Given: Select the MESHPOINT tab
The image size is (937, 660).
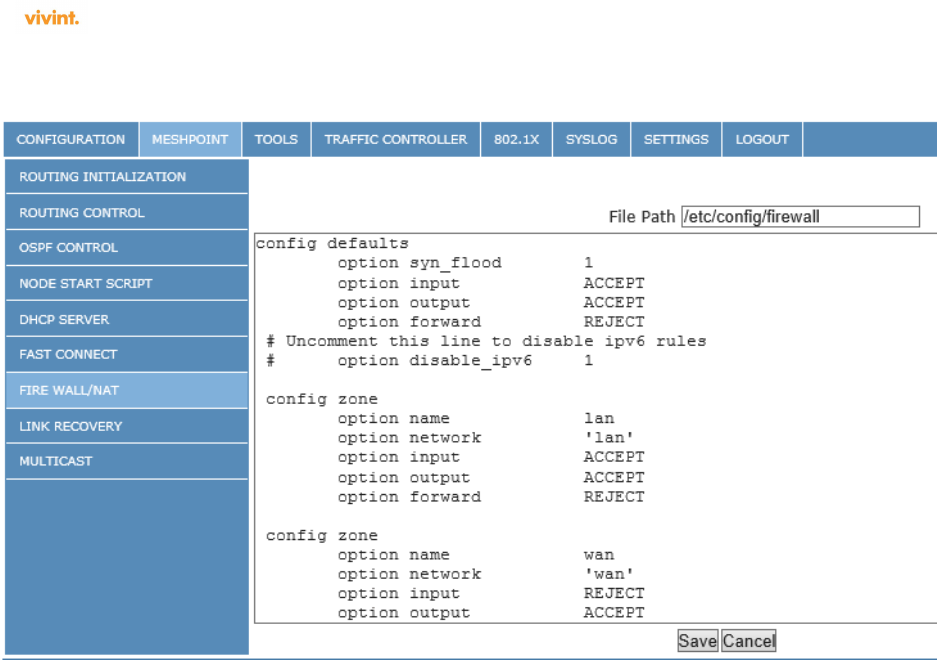Looking at the screenshot, I should [190, 139].
